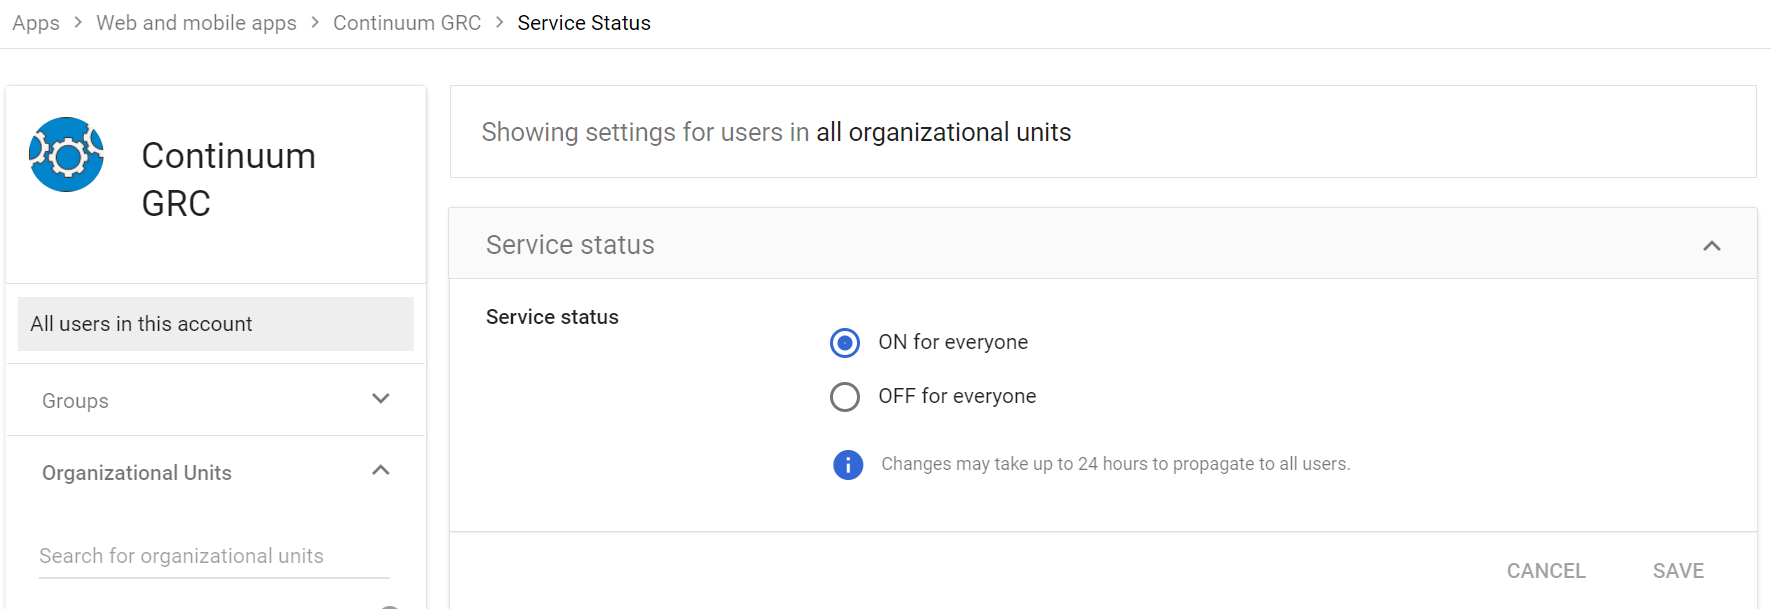Click the Continuum GRC gear app icon
Screen dimensions: 1771x609
click(x=66, y=155)
